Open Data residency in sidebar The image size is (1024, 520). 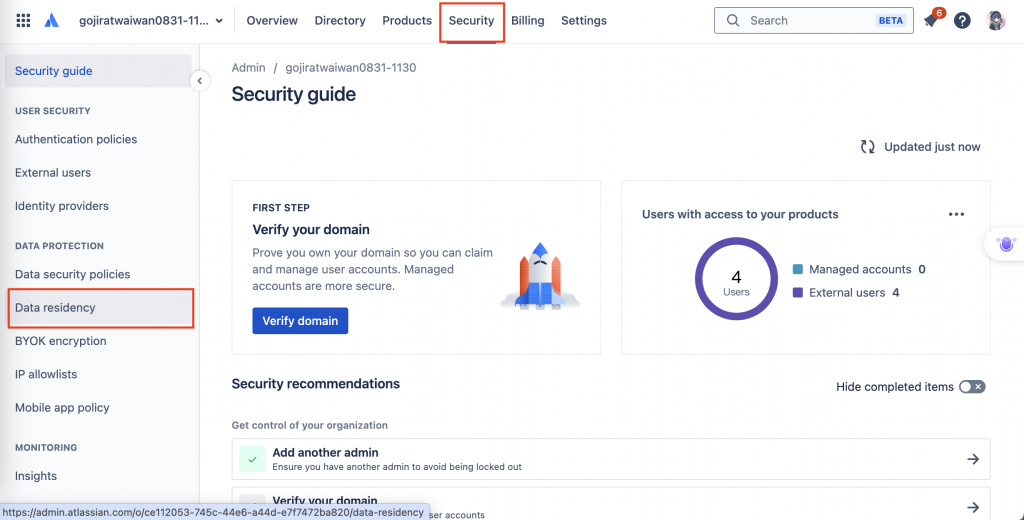click(x=56, y=308)
